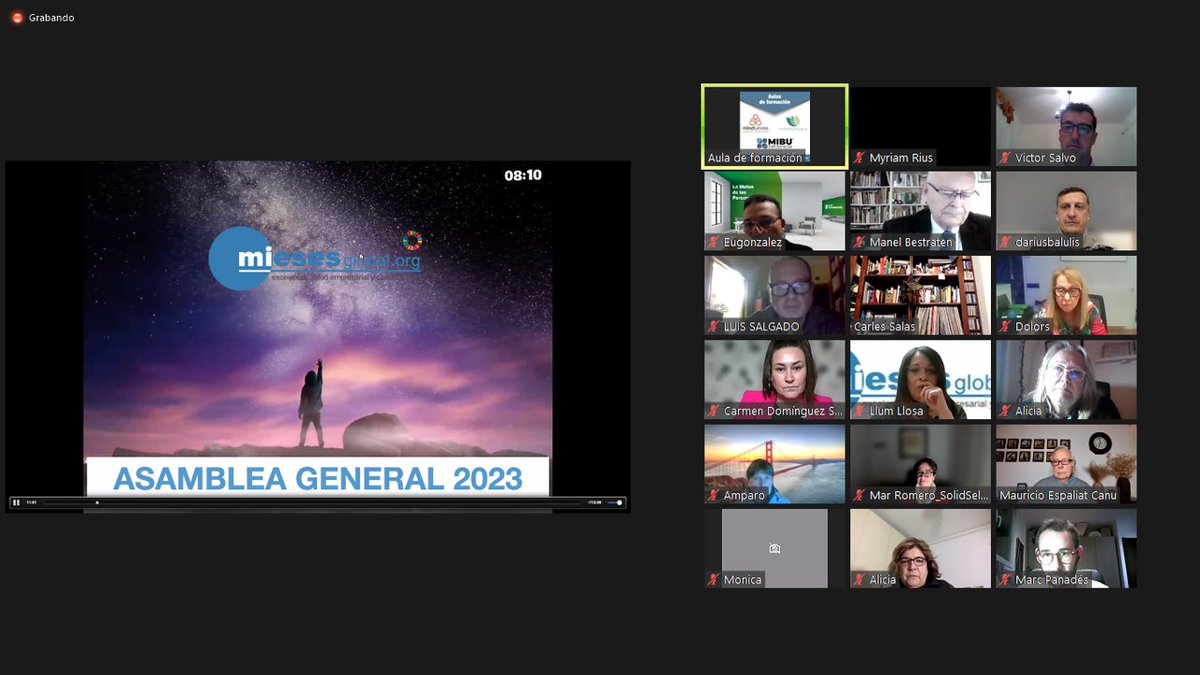Click Monica's muted microphone icon
This screenshot has width=1200, height=675.
tap(713, 580)
